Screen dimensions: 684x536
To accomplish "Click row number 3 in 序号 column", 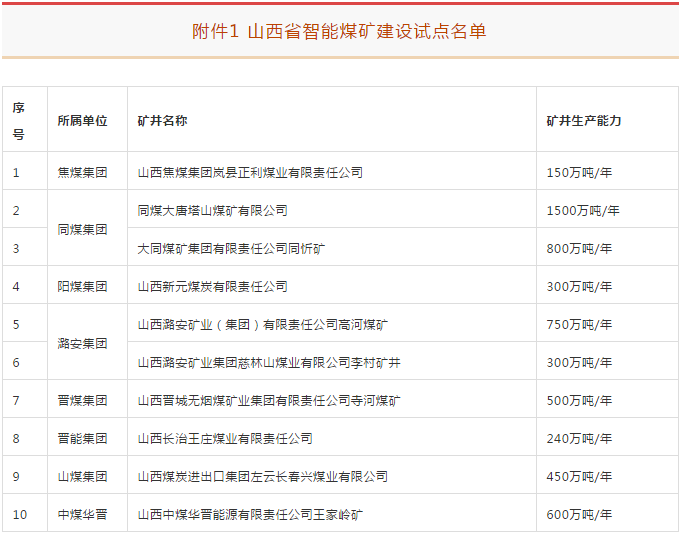I will [16, 249].
